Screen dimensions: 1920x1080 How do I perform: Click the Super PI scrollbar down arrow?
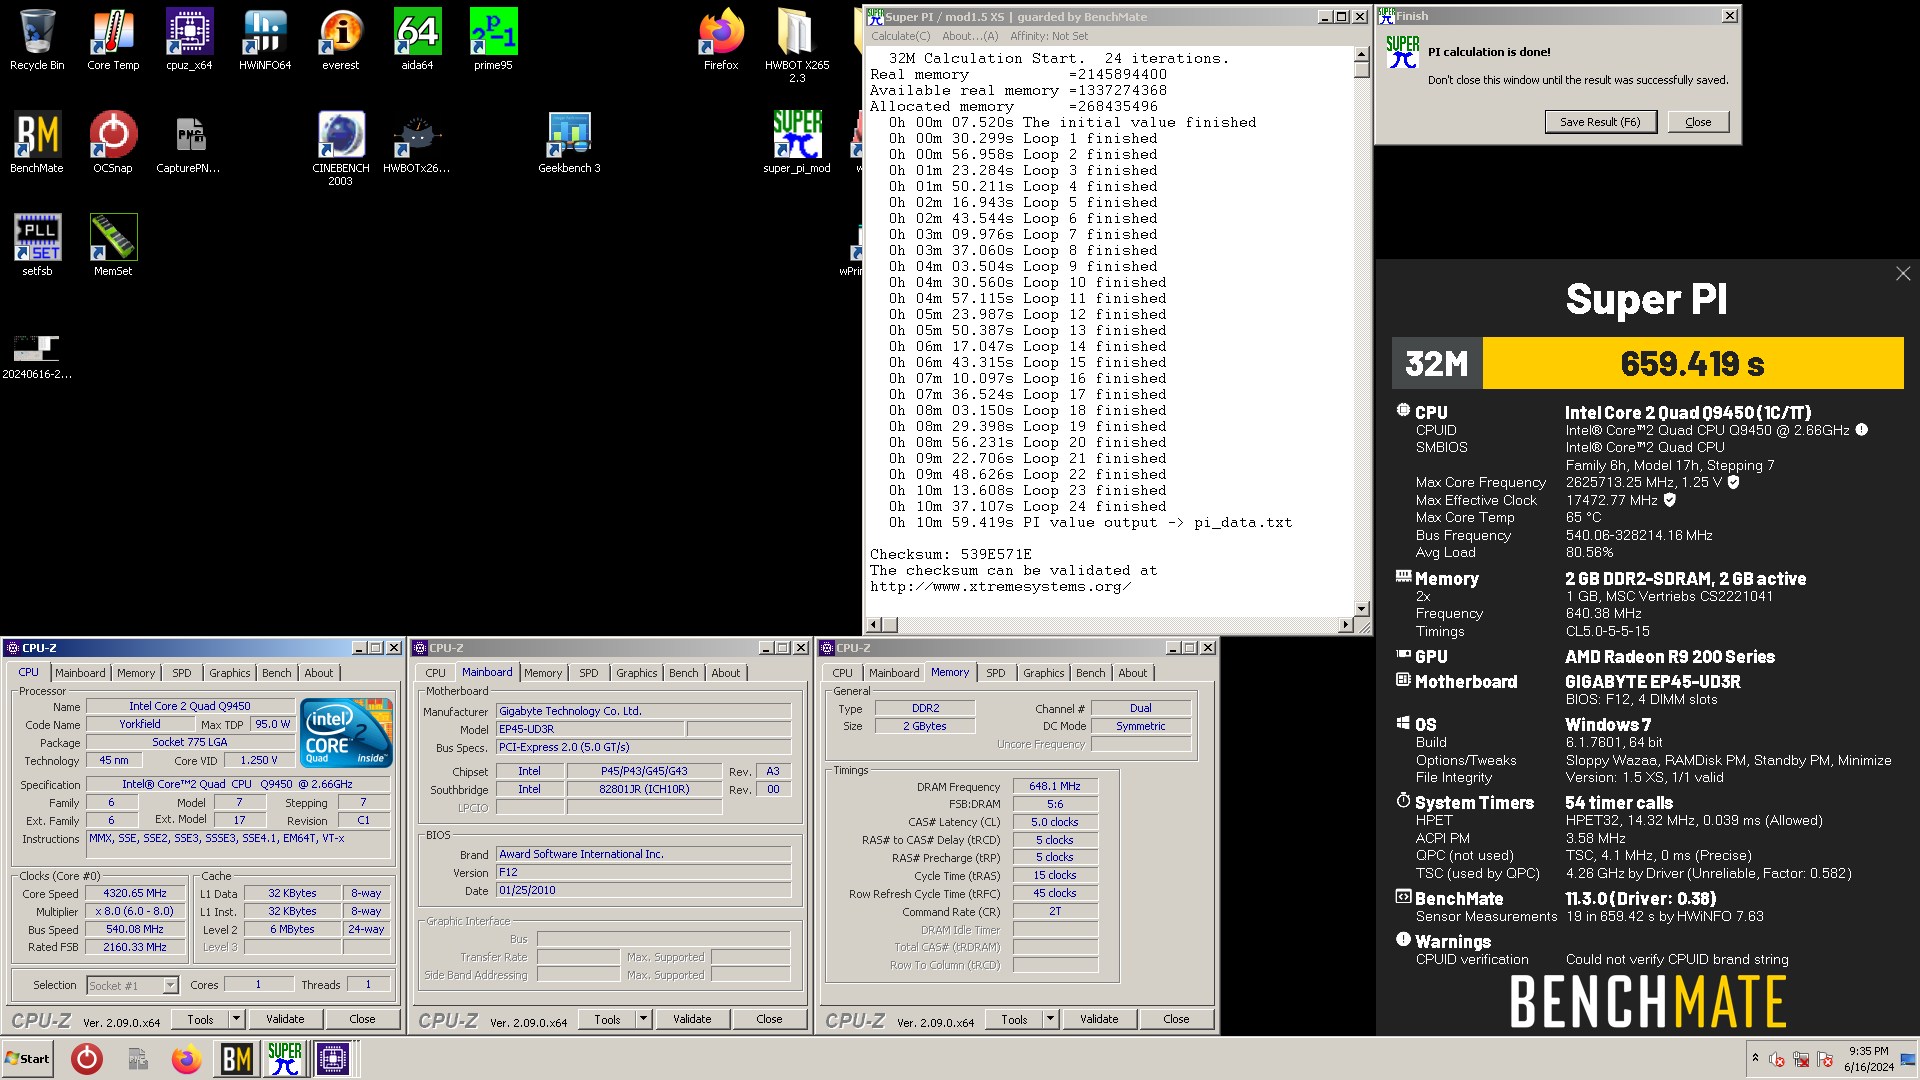[1361, 608]
